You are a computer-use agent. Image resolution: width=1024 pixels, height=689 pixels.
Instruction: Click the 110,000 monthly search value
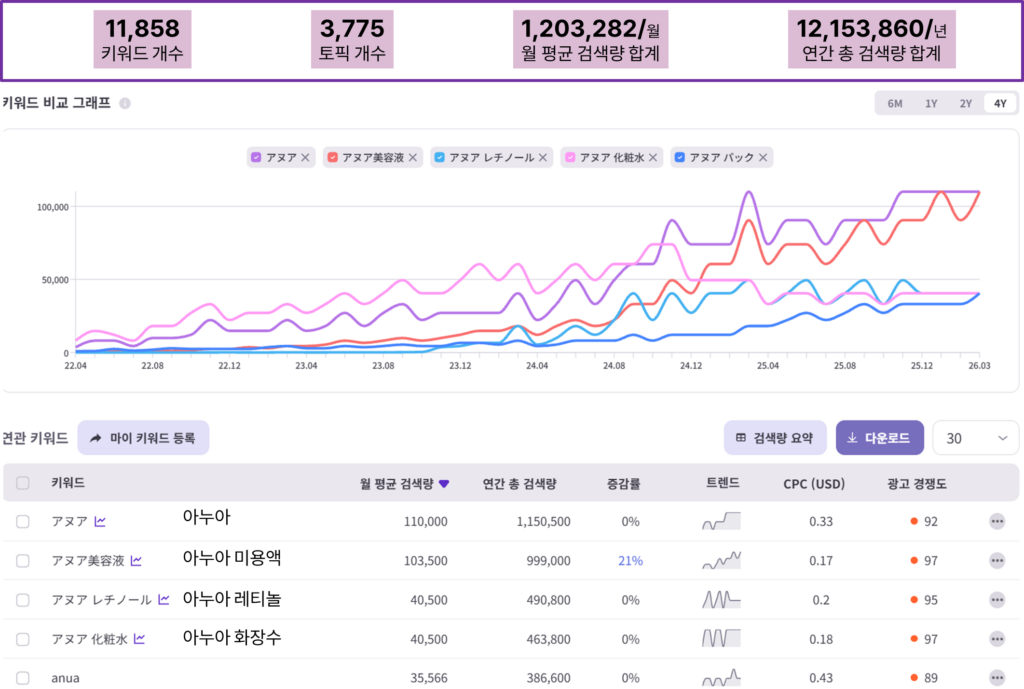(x=425, y=521)
